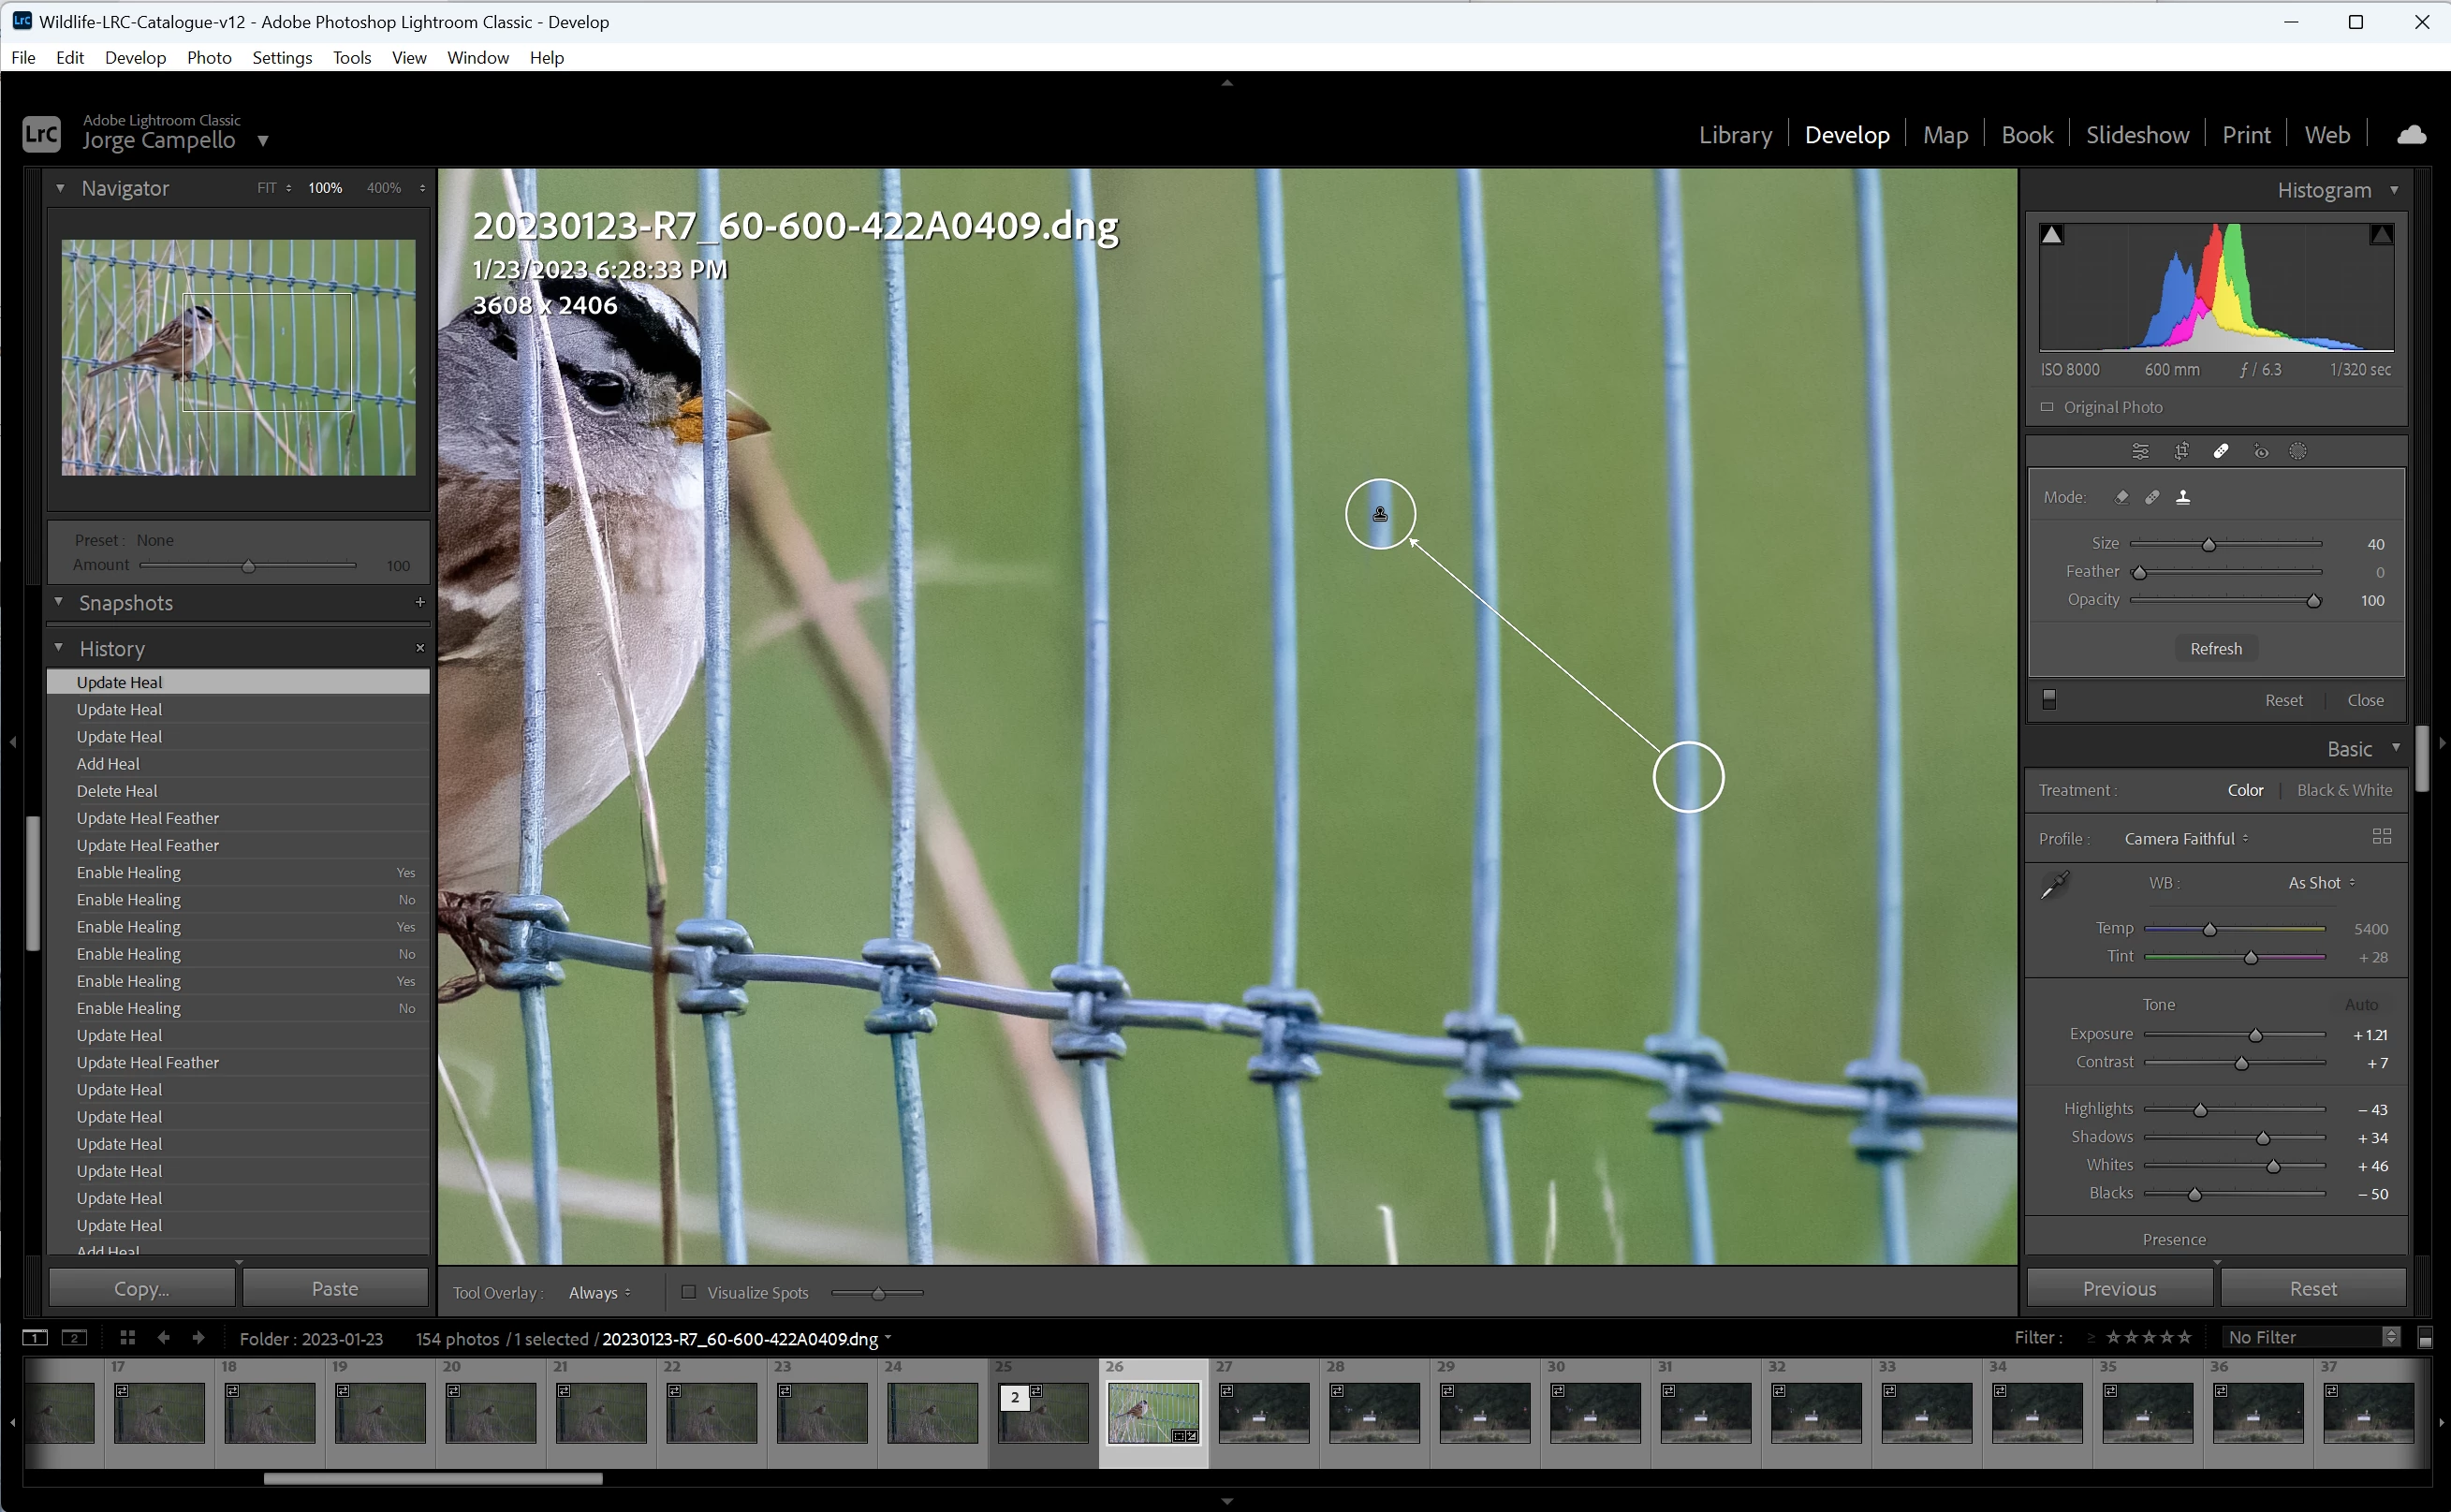
Task: Open the Masking tool
Action: point(2298,451)
